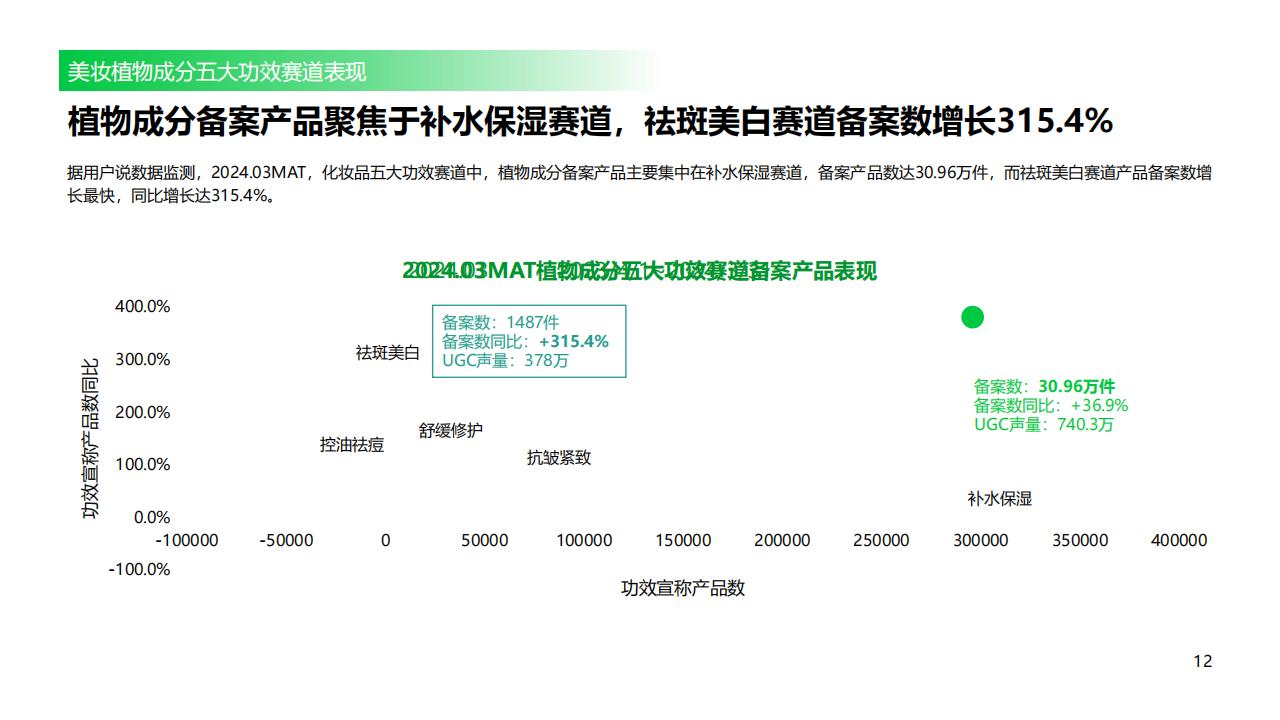Click the UGC声量：740.3万 annotation
Image resolution: width=1280 pixels, height=720 pixels.
click(1044, 424)
